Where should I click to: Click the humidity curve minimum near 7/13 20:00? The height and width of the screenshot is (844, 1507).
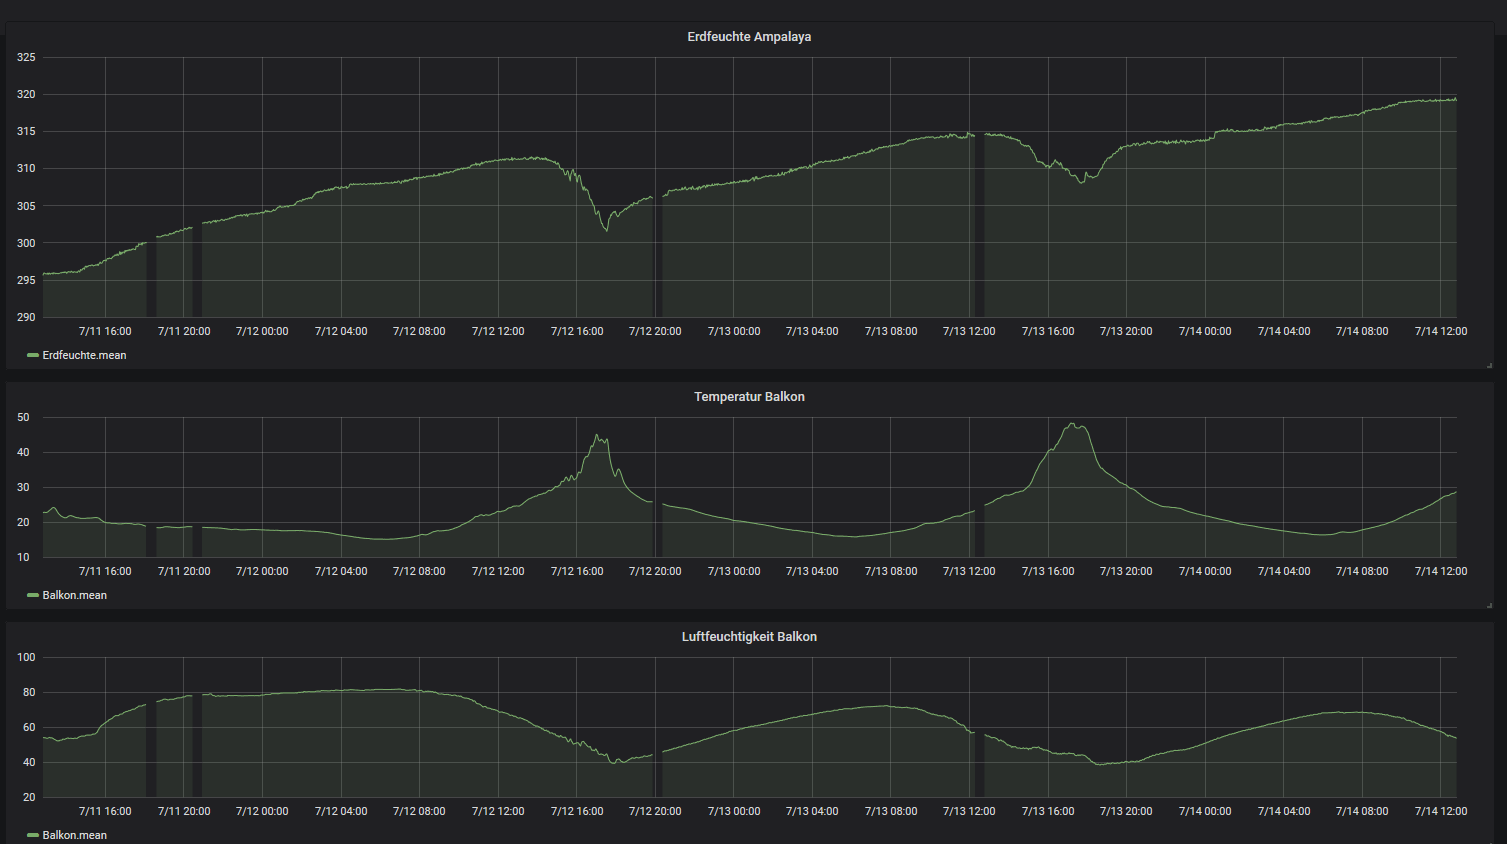point(1101,764)
